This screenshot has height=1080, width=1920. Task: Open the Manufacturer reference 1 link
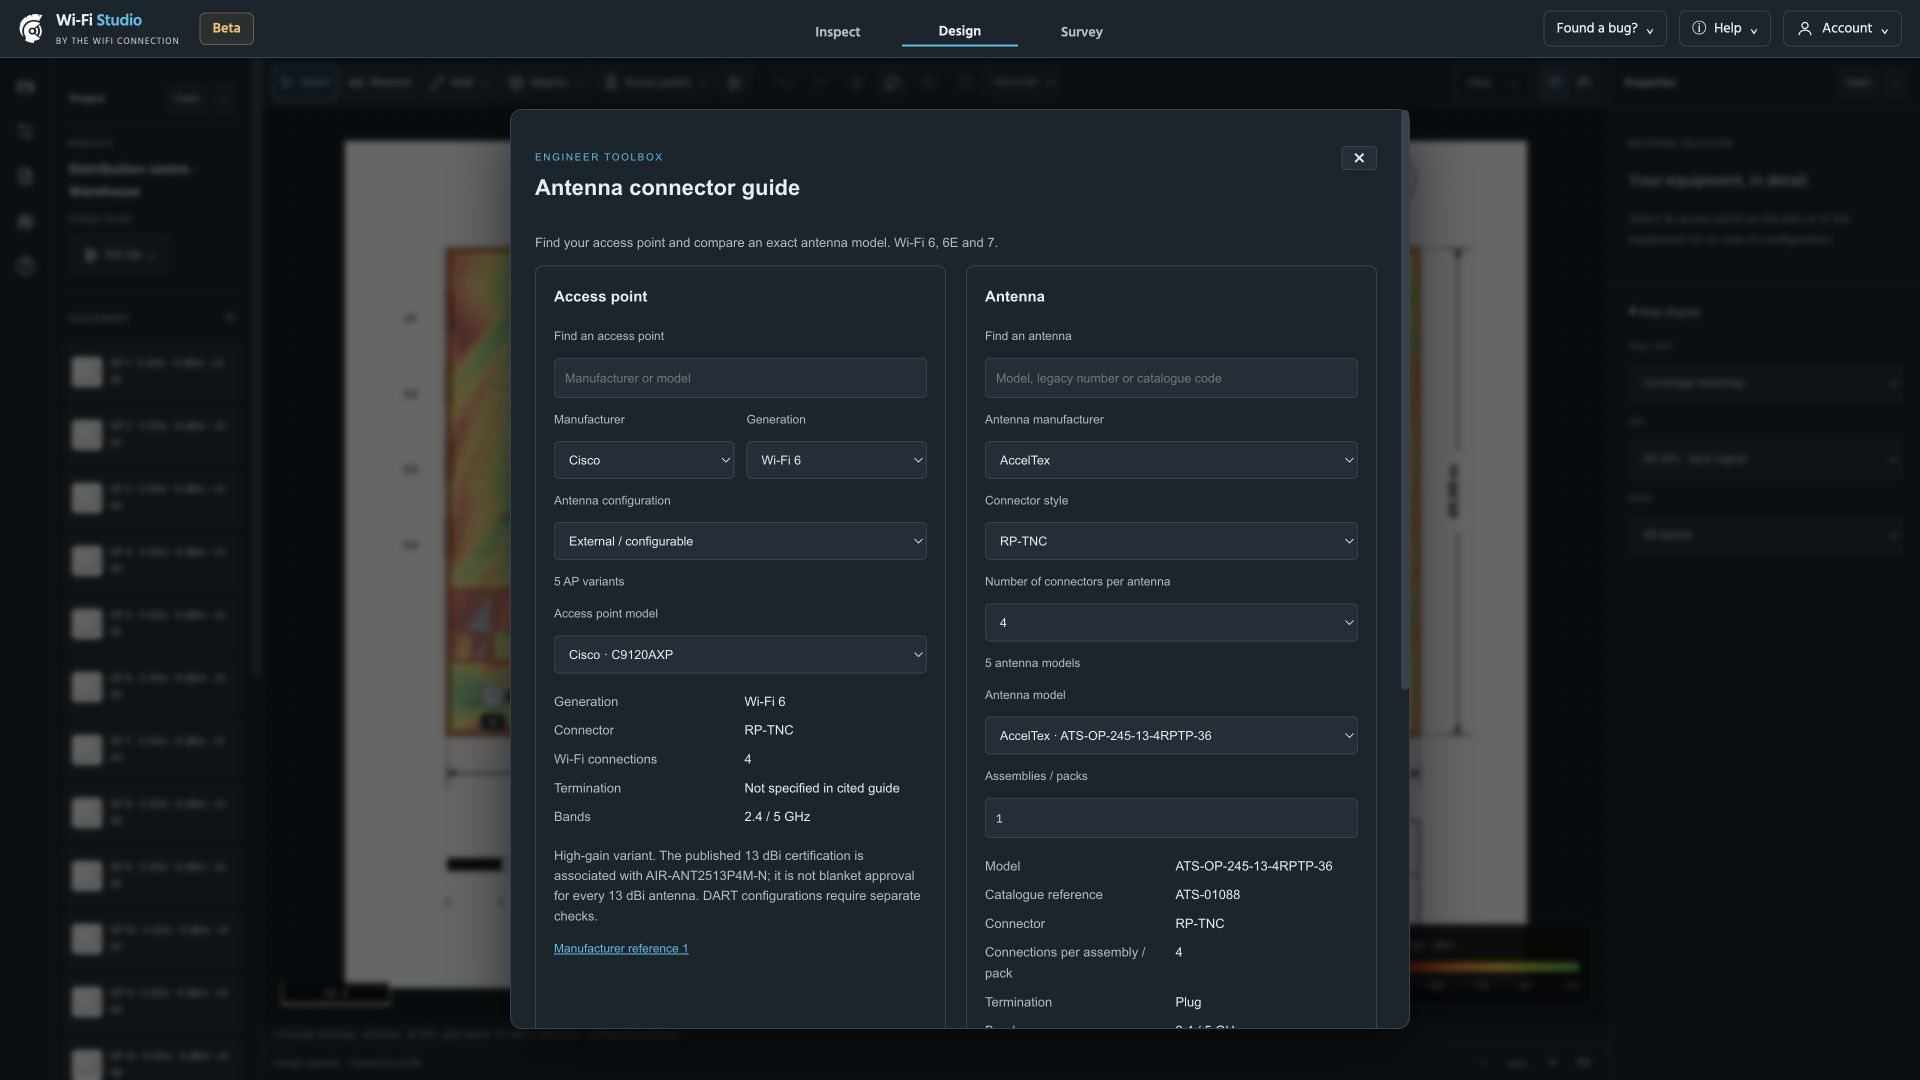(621, 949)
